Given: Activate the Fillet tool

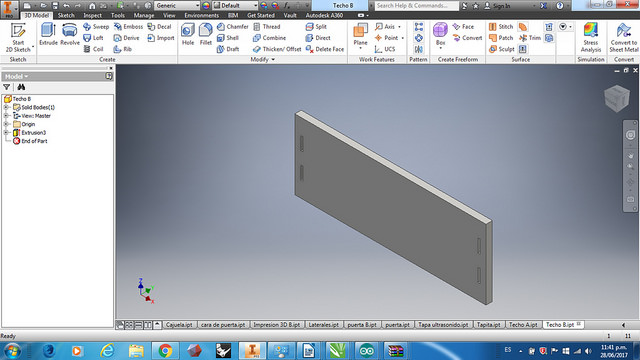Looking at the screenshot, I should pos(206,34).
